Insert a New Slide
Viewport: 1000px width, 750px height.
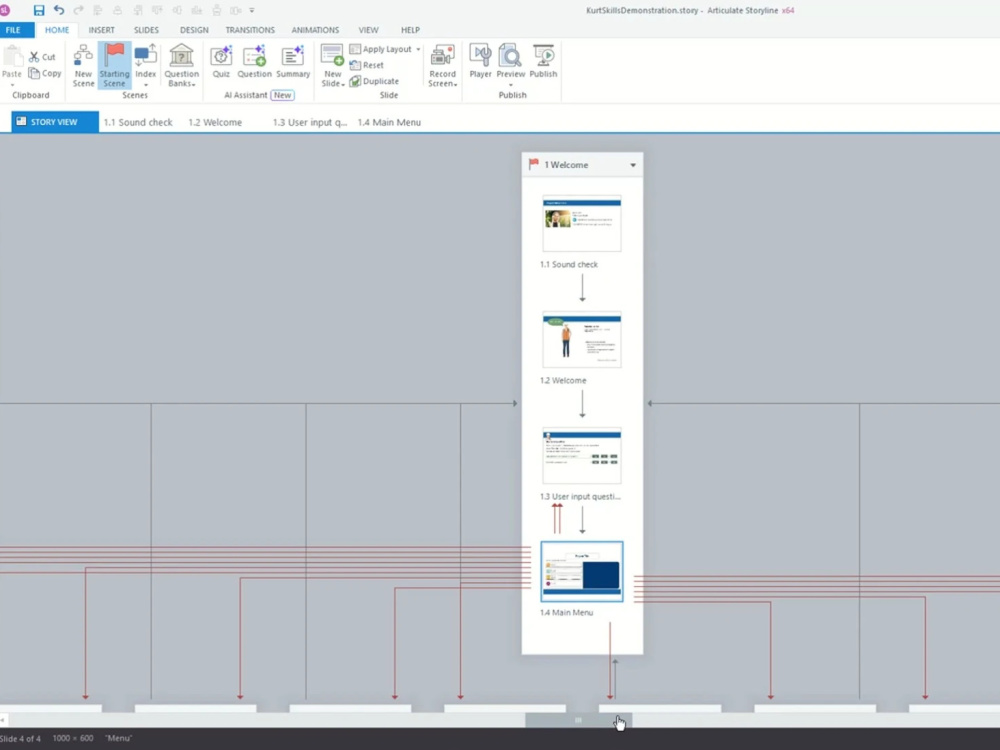(332, 57)
